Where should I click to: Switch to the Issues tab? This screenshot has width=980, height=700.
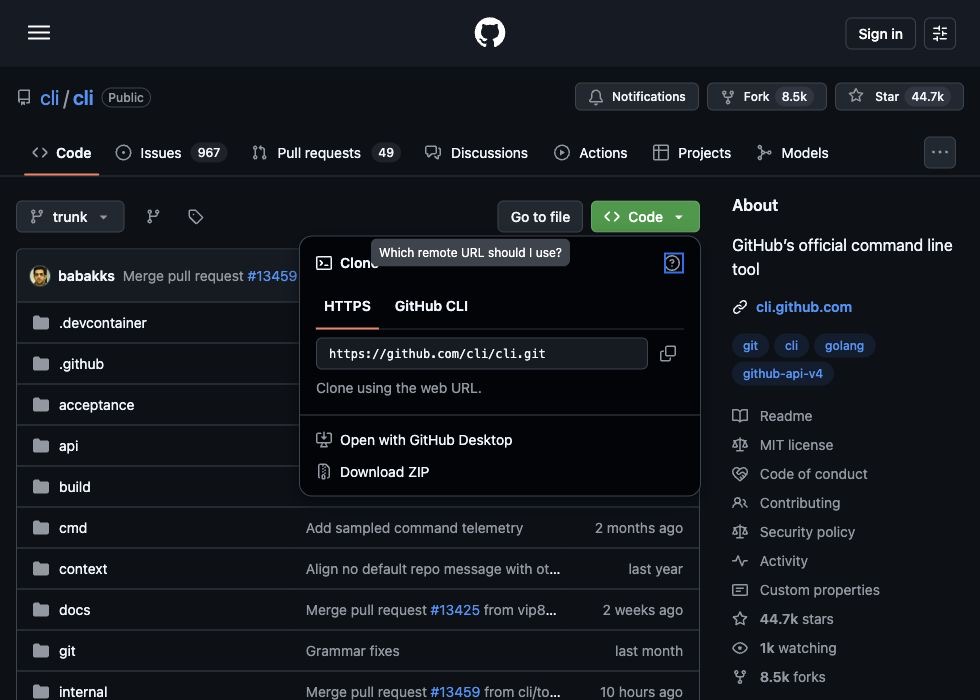coord(171,153)
